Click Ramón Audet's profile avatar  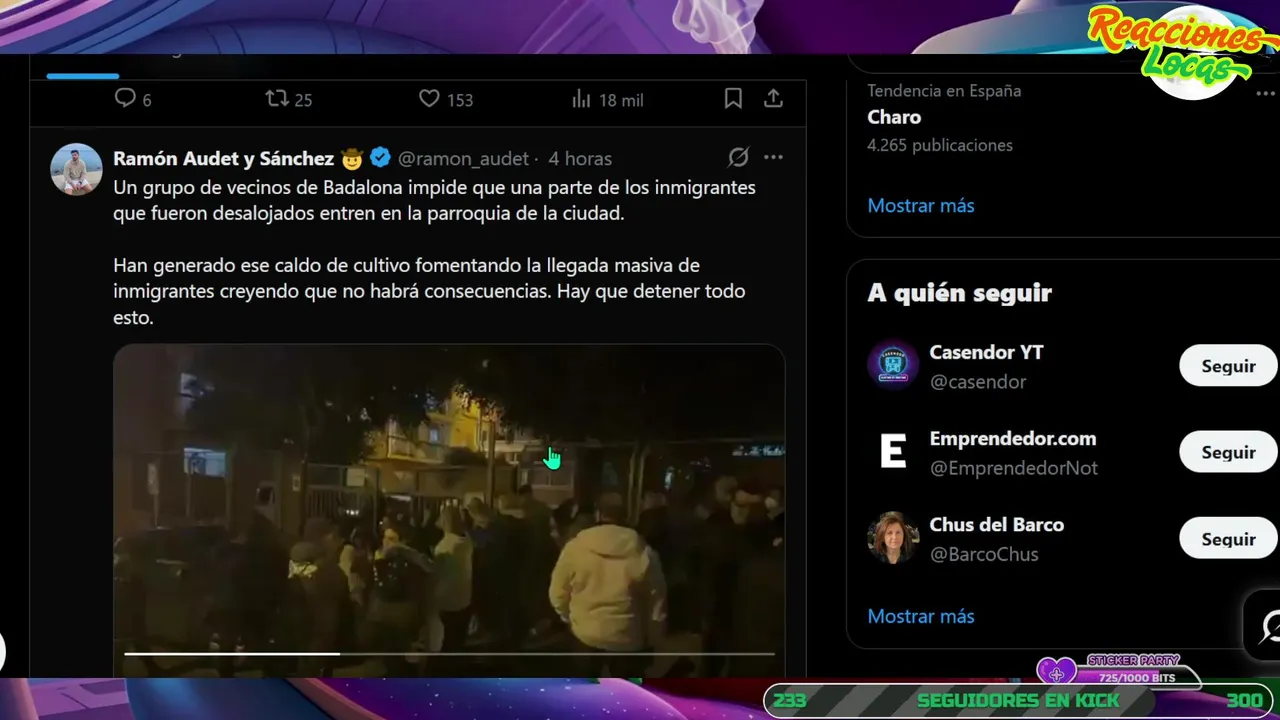(76, 169)
